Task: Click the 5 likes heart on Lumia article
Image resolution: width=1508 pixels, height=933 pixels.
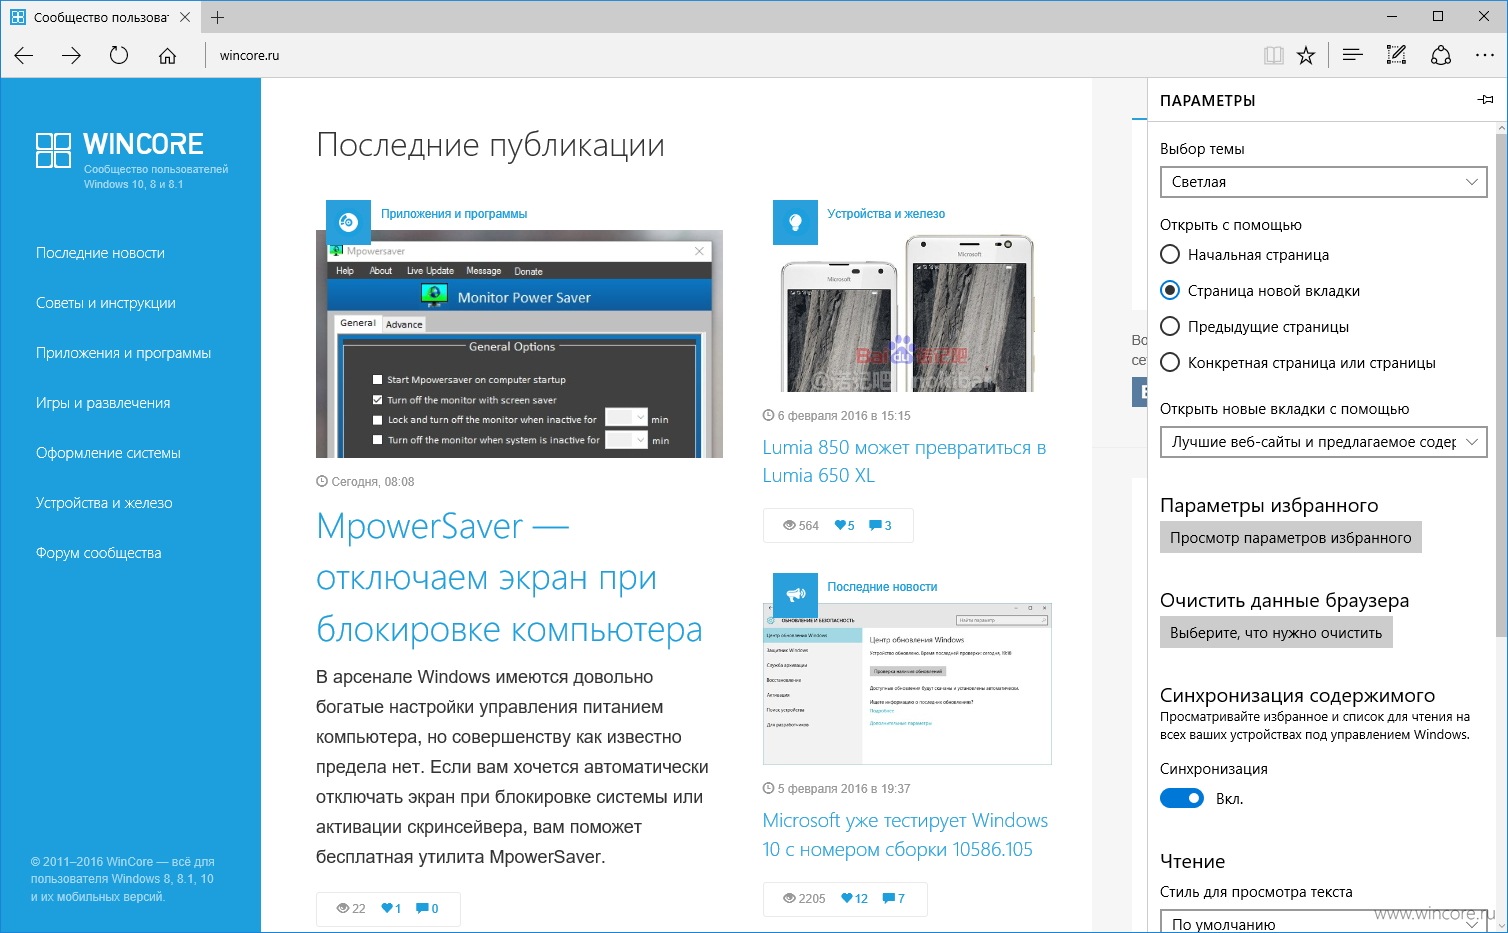Action: pyautogui.click(x=844, y=526)
